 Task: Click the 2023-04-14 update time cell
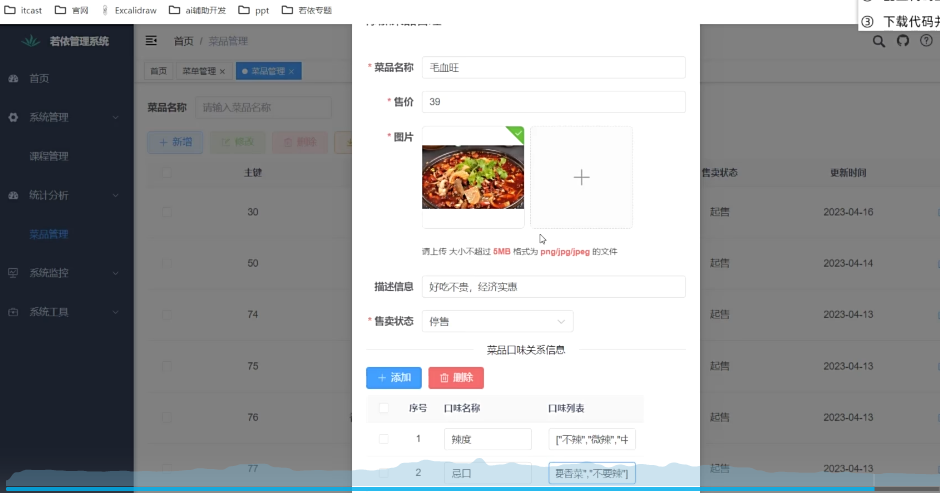[x=848, y=263]
